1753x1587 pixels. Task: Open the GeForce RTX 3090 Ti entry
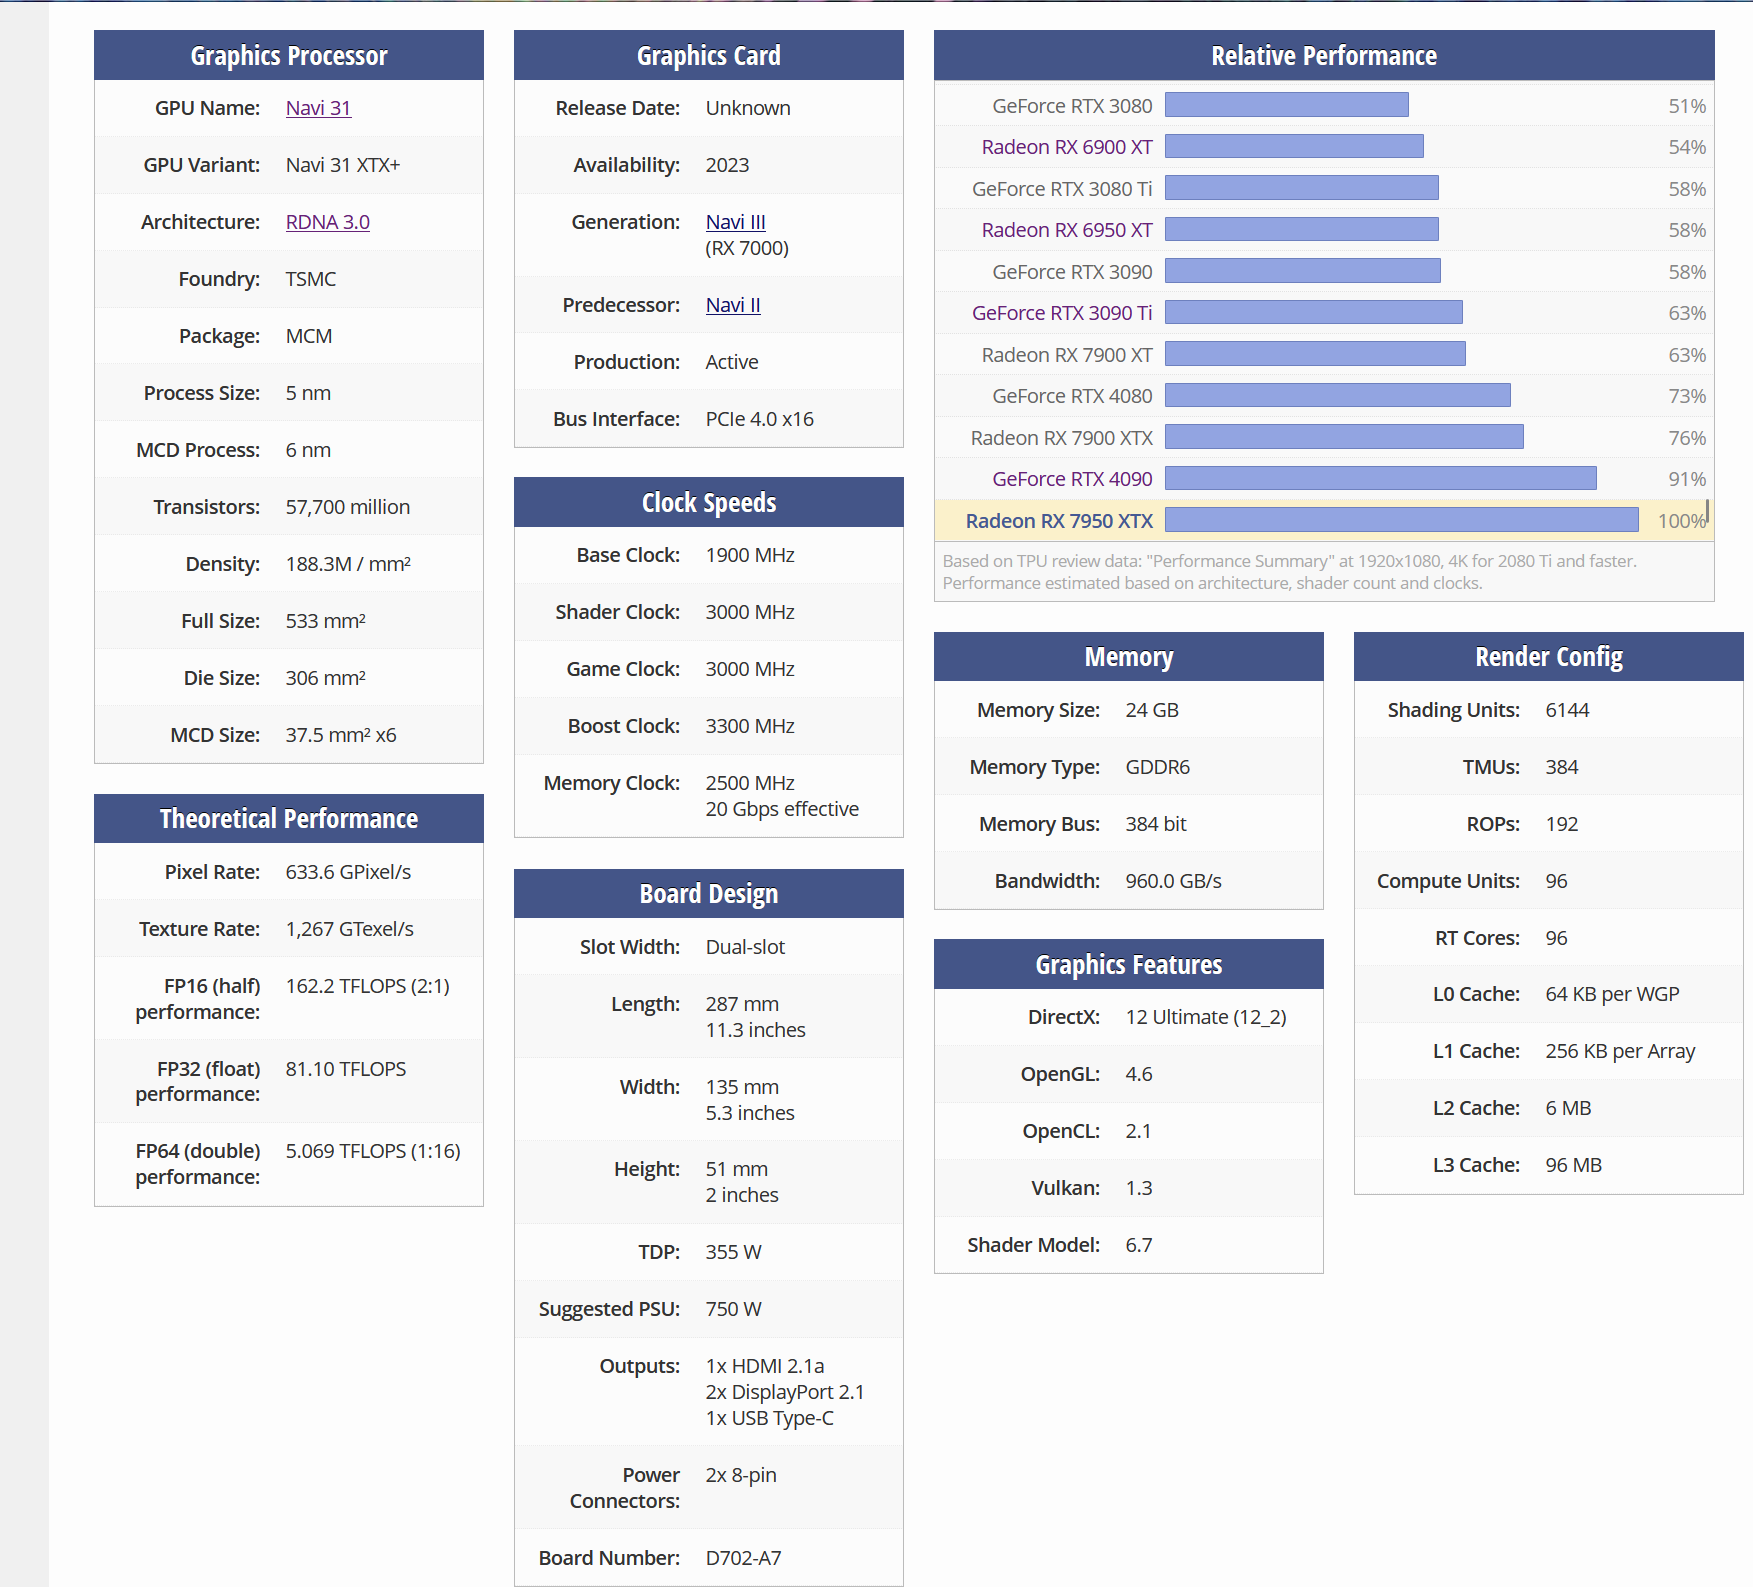[1062, 313]
